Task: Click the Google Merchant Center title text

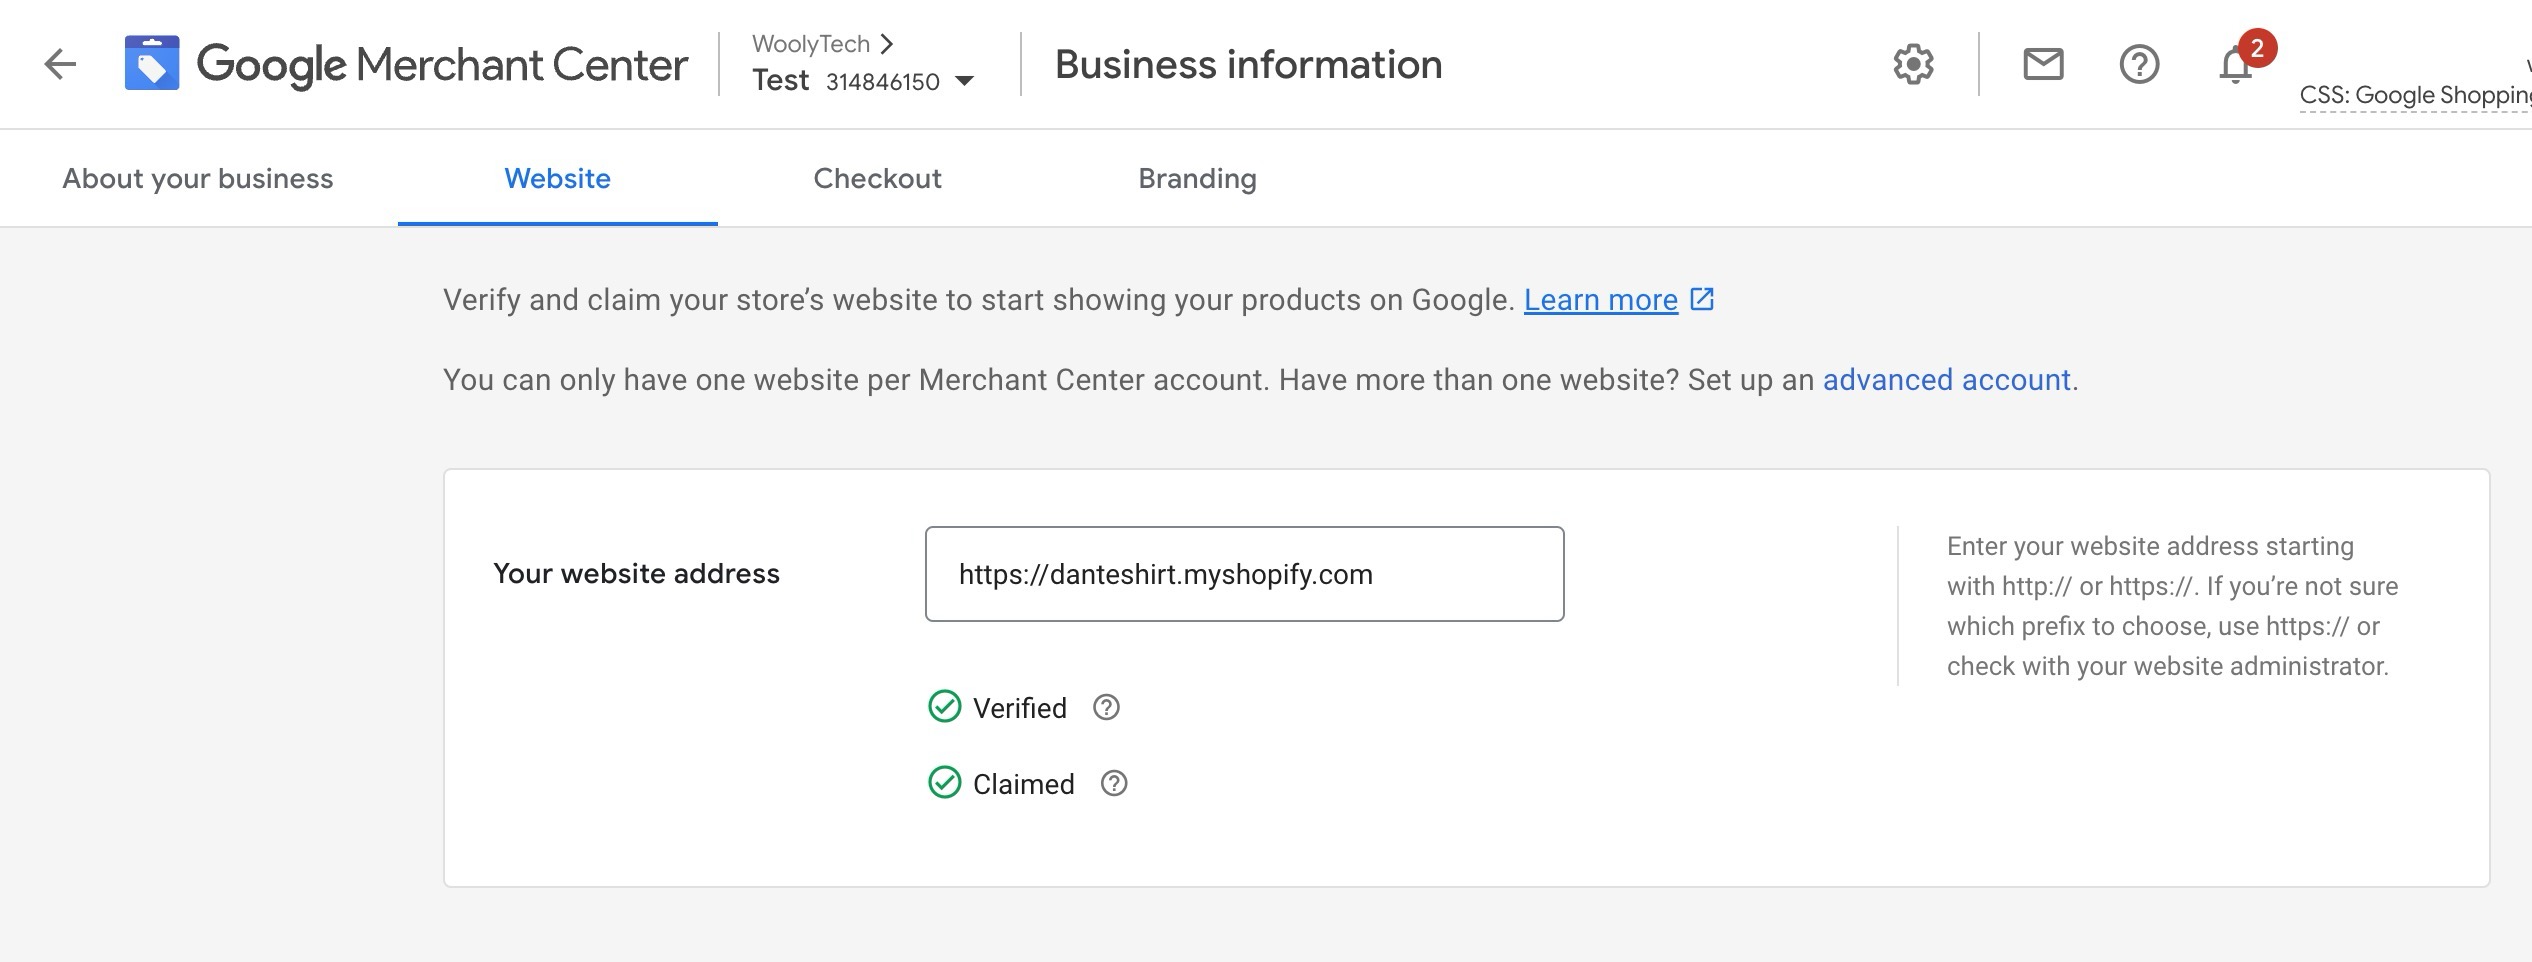Action: (442, 65)
